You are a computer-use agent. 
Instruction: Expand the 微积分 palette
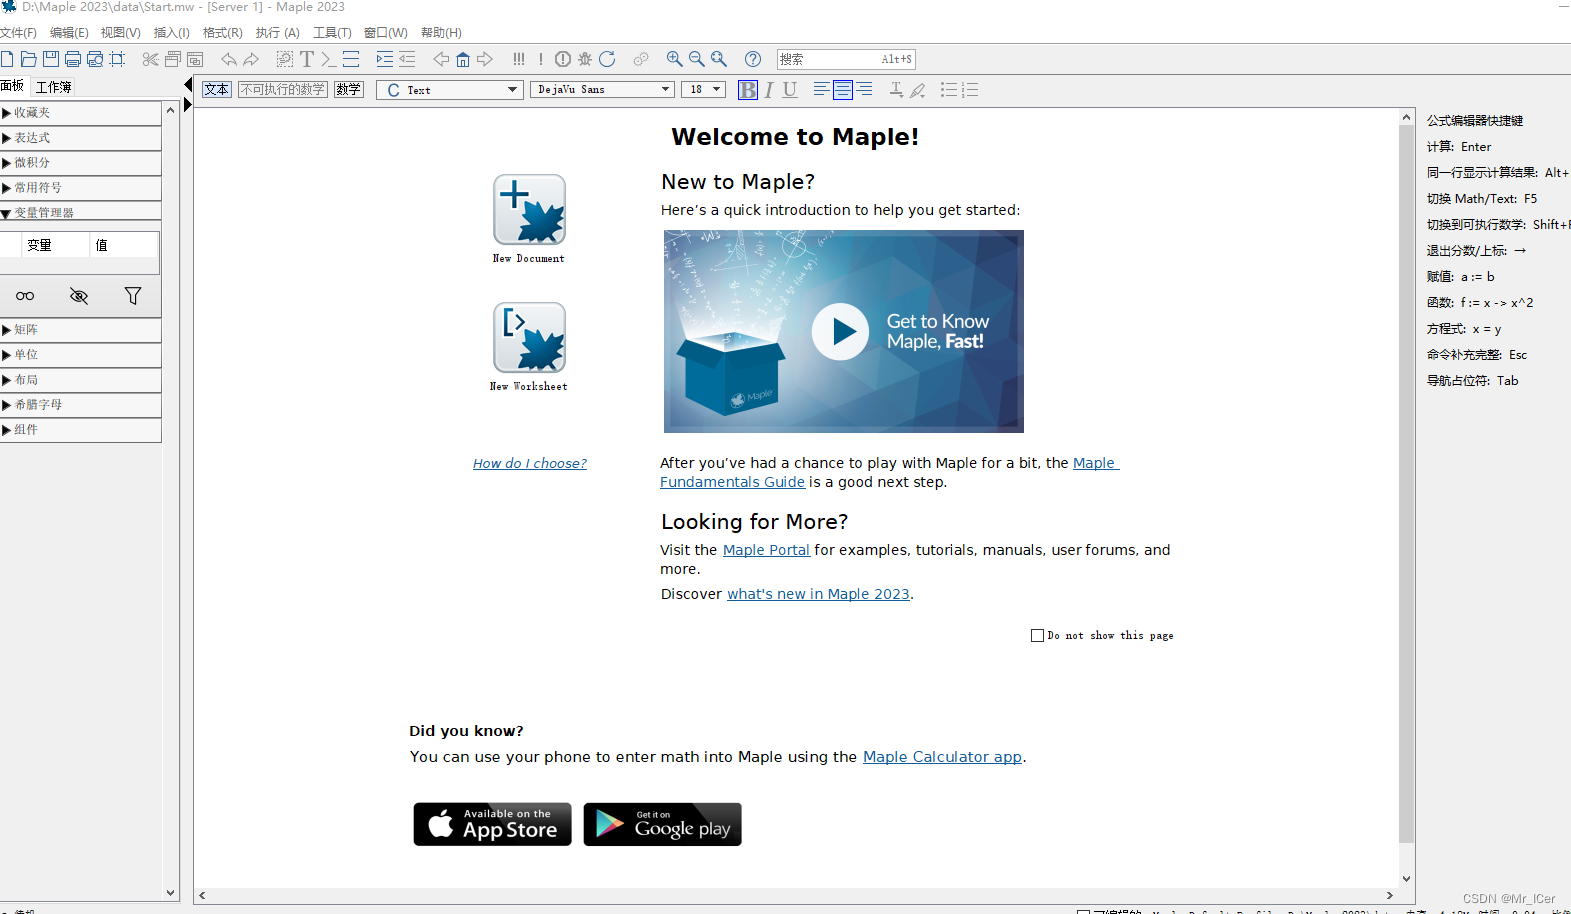(80, 163)
